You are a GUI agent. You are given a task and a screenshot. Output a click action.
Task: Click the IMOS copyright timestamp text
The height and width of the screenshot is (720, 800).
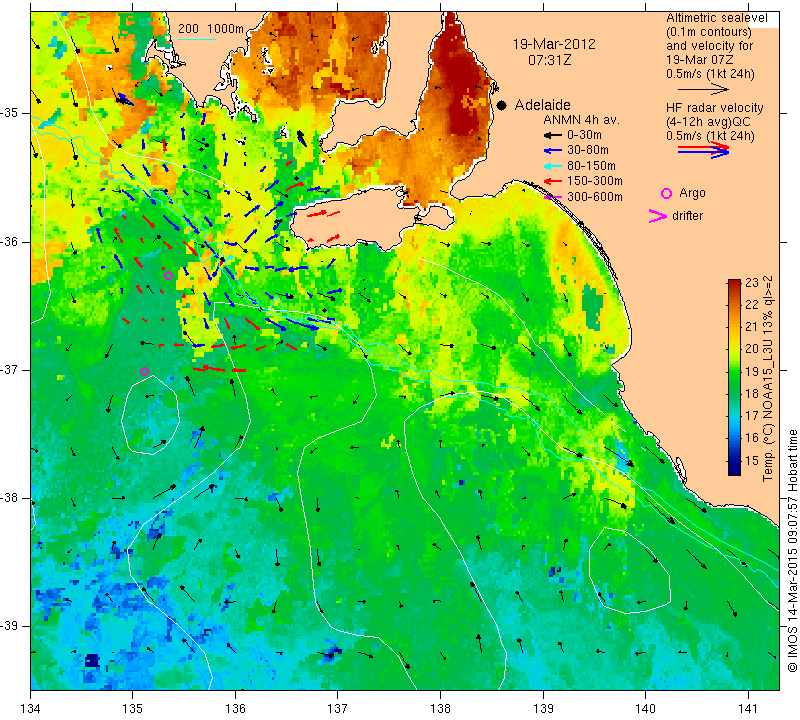[x=792, y=550]
